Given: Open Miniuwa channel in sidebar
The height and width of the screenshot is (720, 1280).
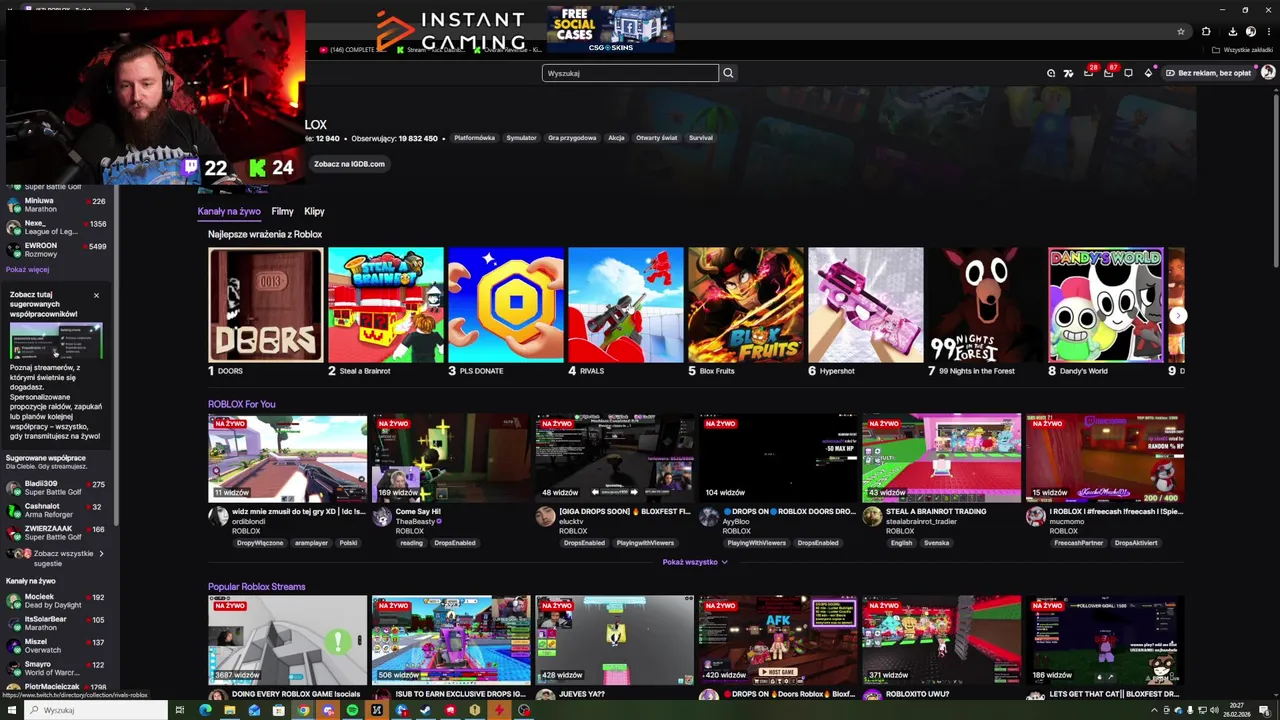Looking at the screenshot, I should coord(57,205).
